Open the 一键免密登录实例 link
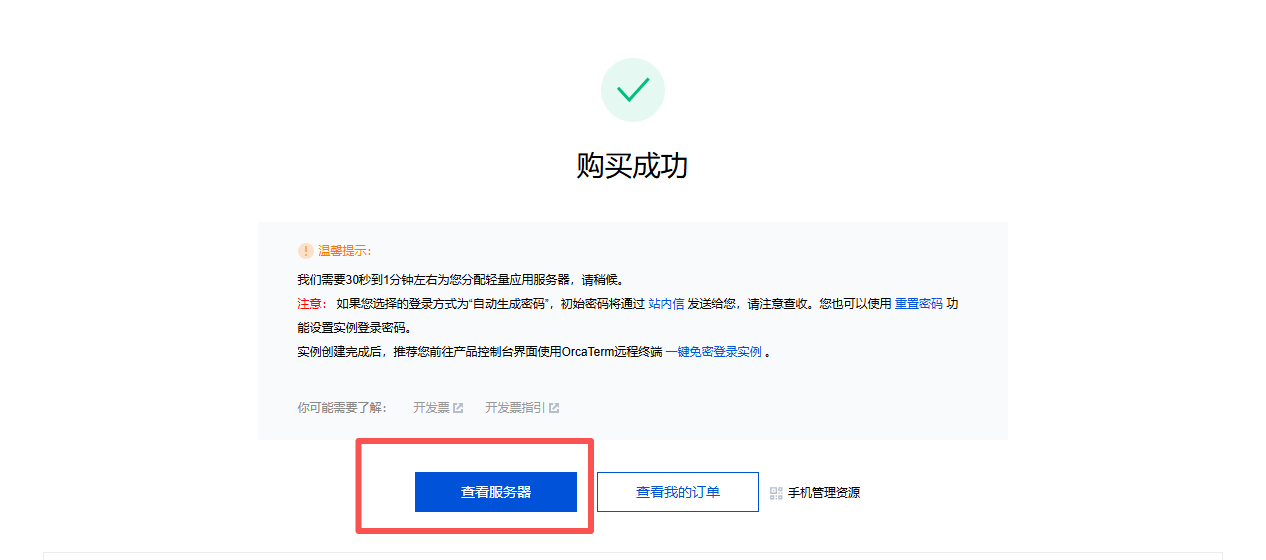This screenshot has height=560, width=1266. 713,352
